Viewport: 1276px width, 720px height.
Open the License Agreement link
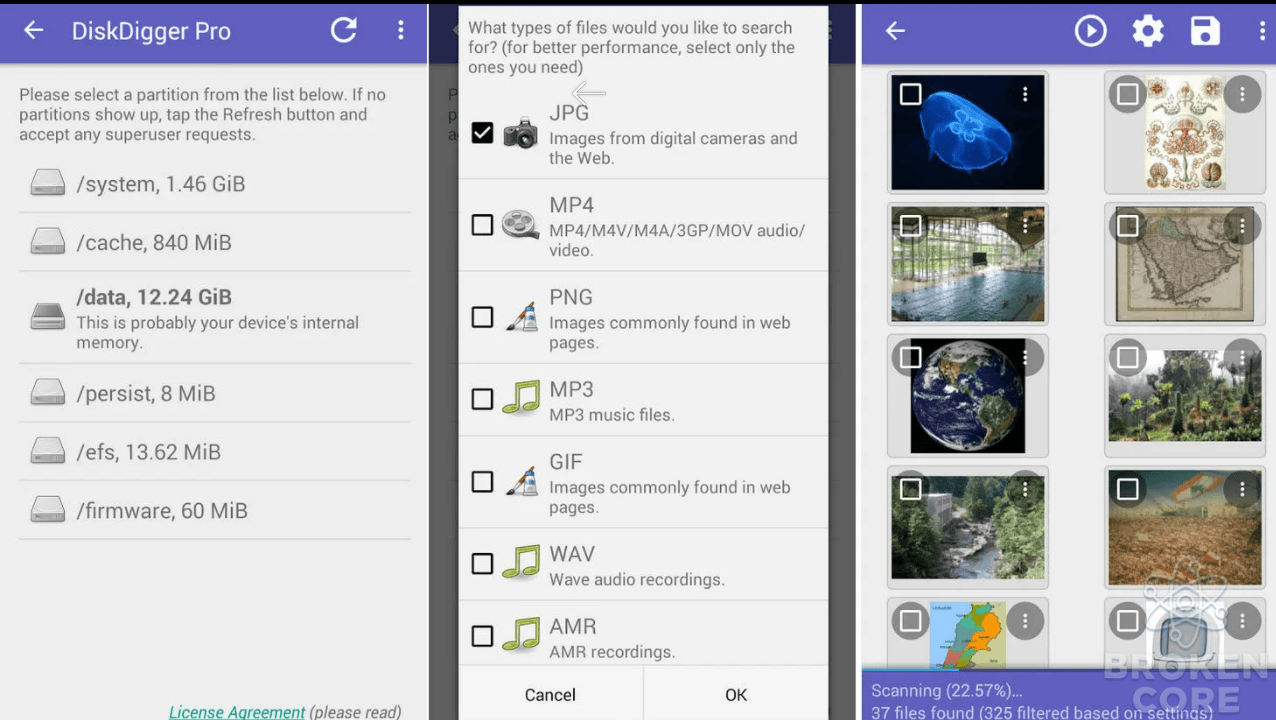click(x=237, y=712)
